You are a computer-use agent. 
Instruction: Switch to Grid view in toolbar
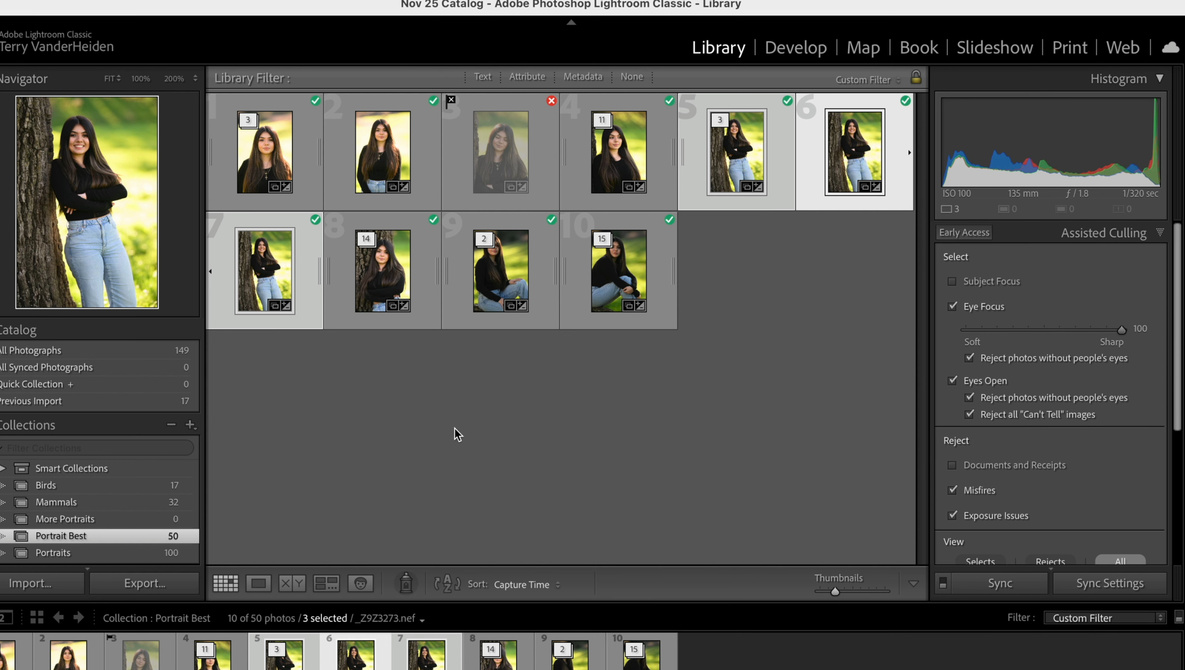[225, 584]
